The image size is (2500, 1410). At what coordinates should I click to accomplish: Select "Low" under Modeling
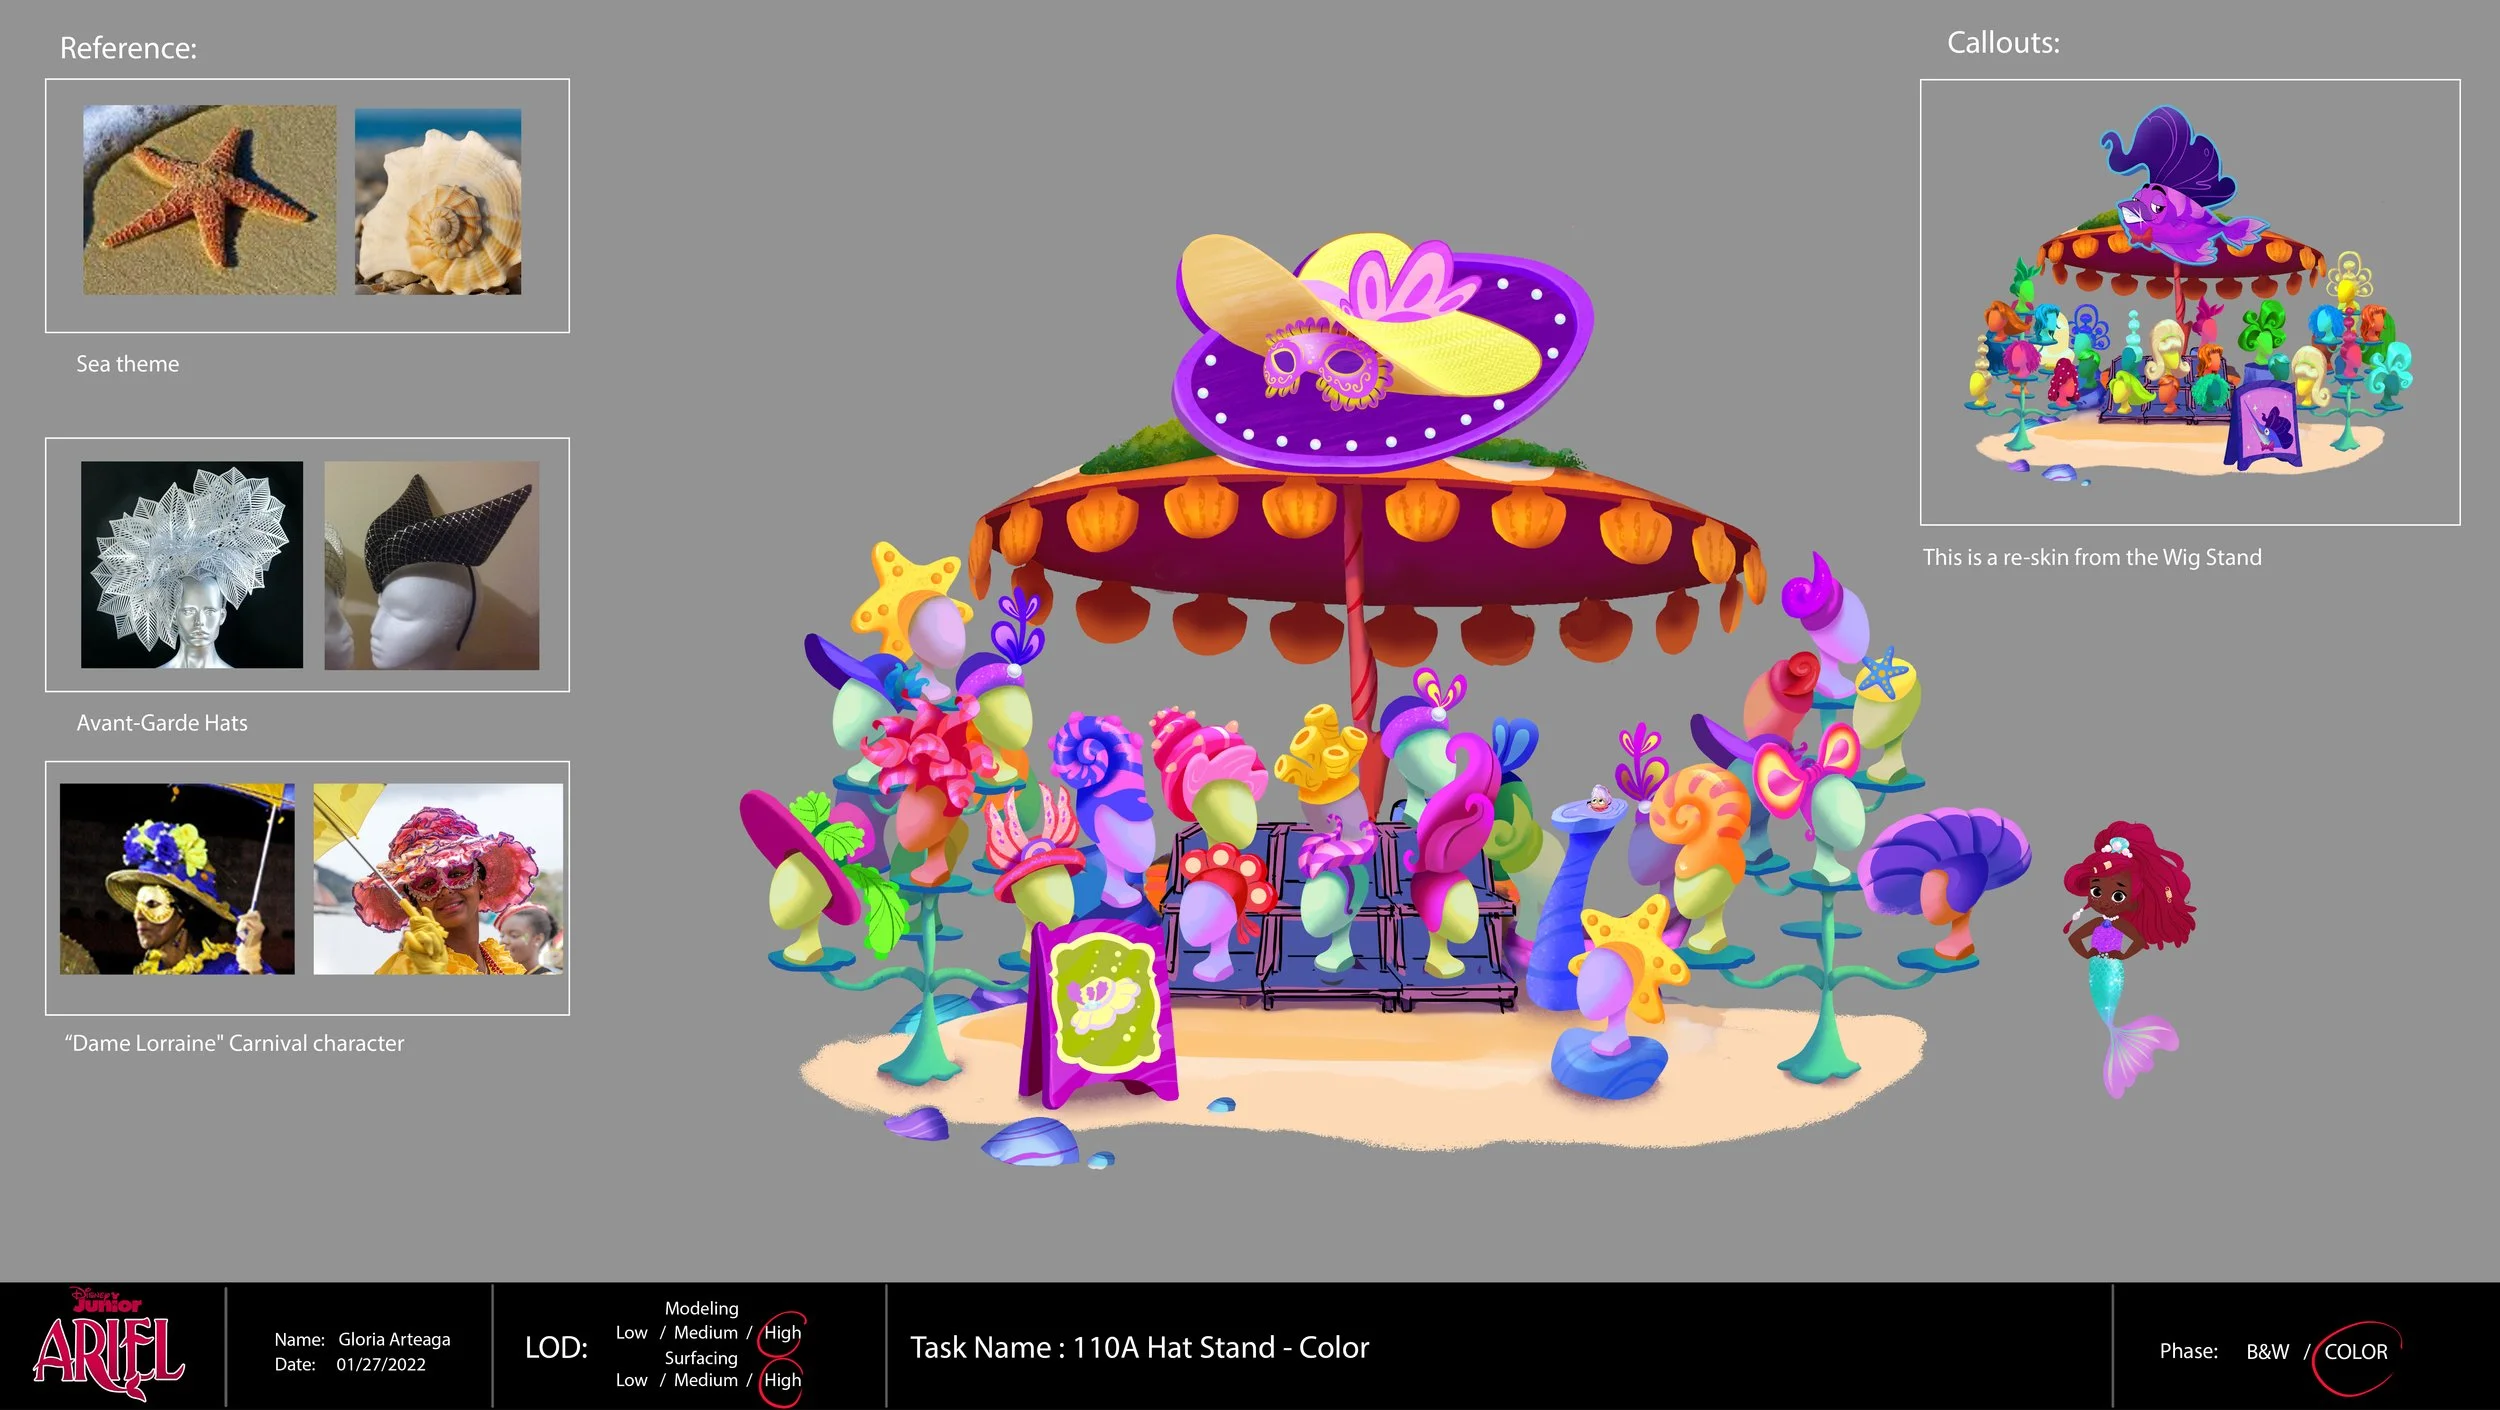(631, 1332)
